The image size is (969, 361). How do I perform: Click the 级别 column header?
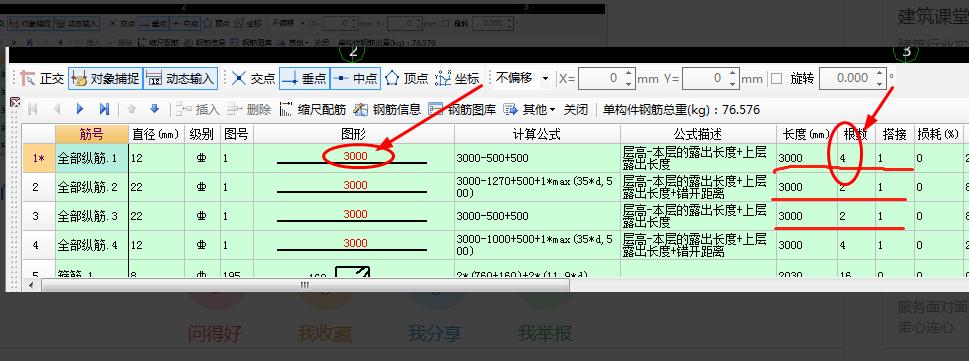pos(201,134)
